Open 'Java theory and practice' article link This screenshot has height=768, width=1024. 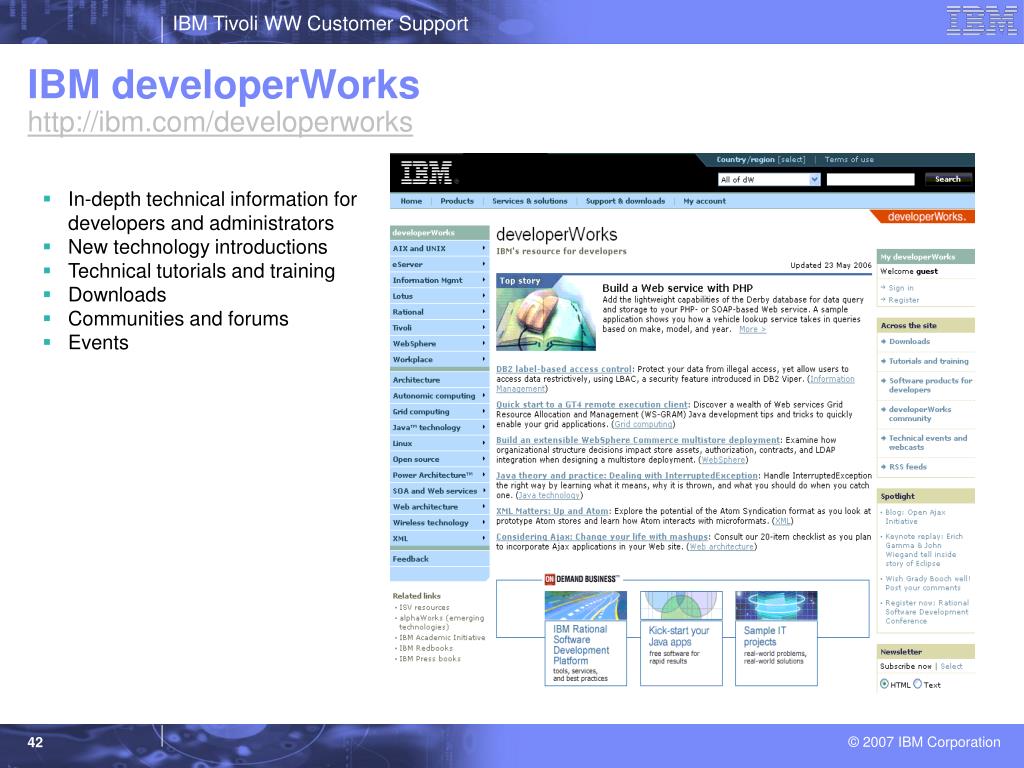(627, 475)
